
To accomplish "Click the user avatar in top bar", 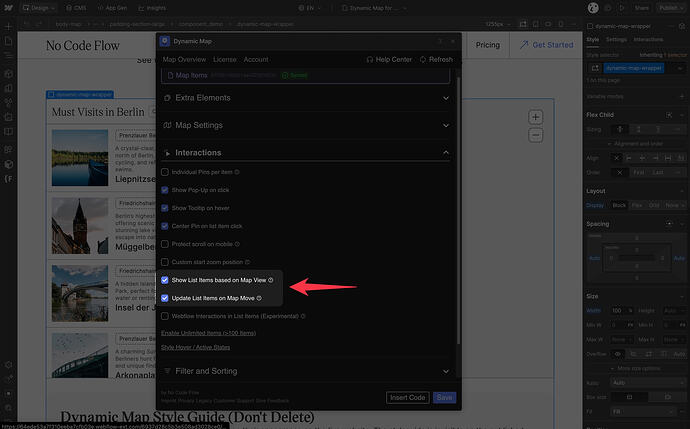I will [593, 8].
